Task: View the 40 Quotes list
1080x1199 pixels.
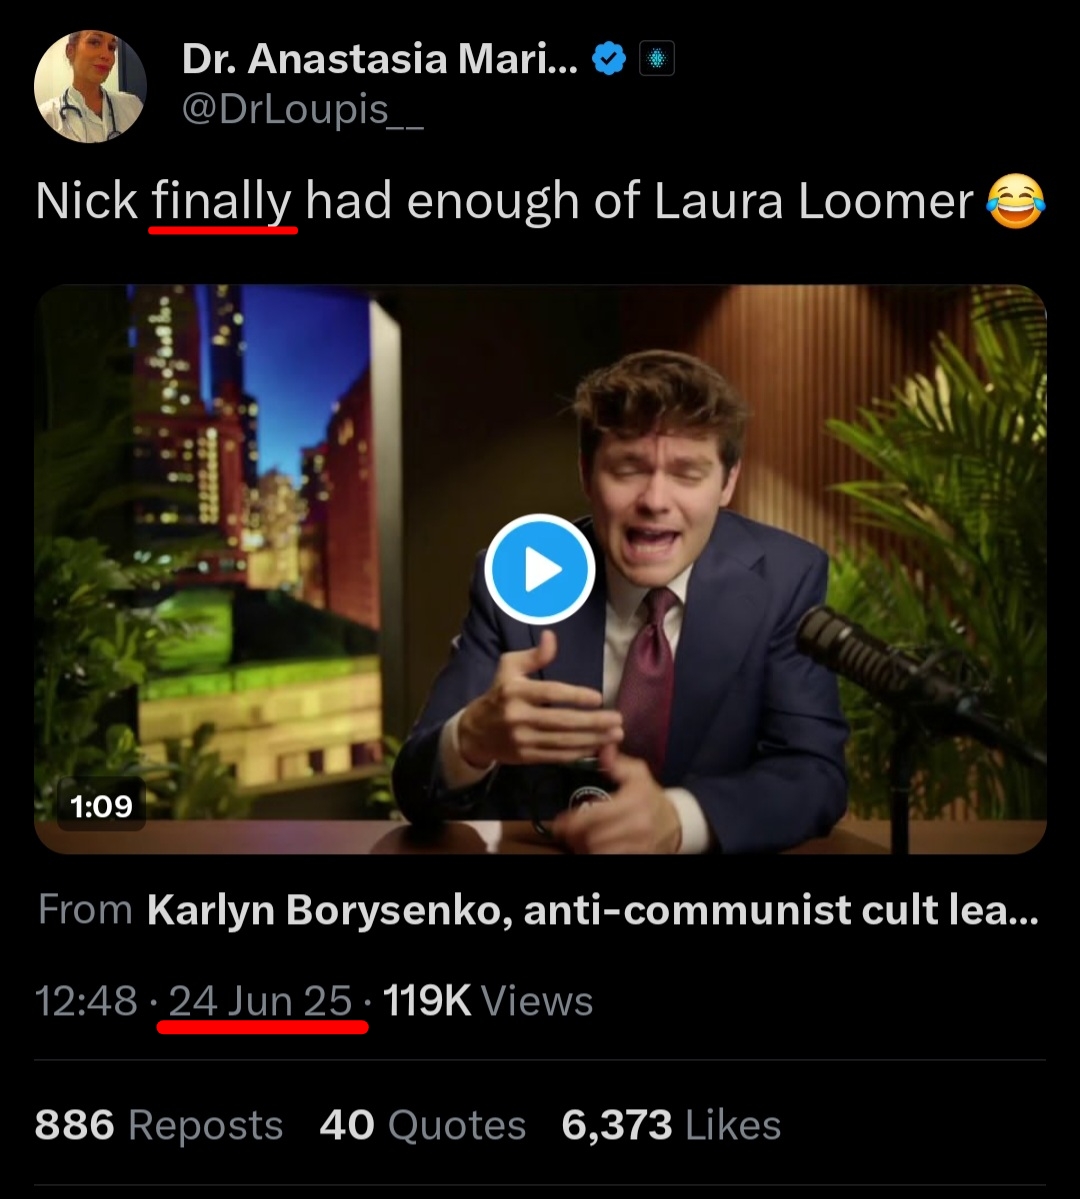Action: click(x=422, y=1125)
